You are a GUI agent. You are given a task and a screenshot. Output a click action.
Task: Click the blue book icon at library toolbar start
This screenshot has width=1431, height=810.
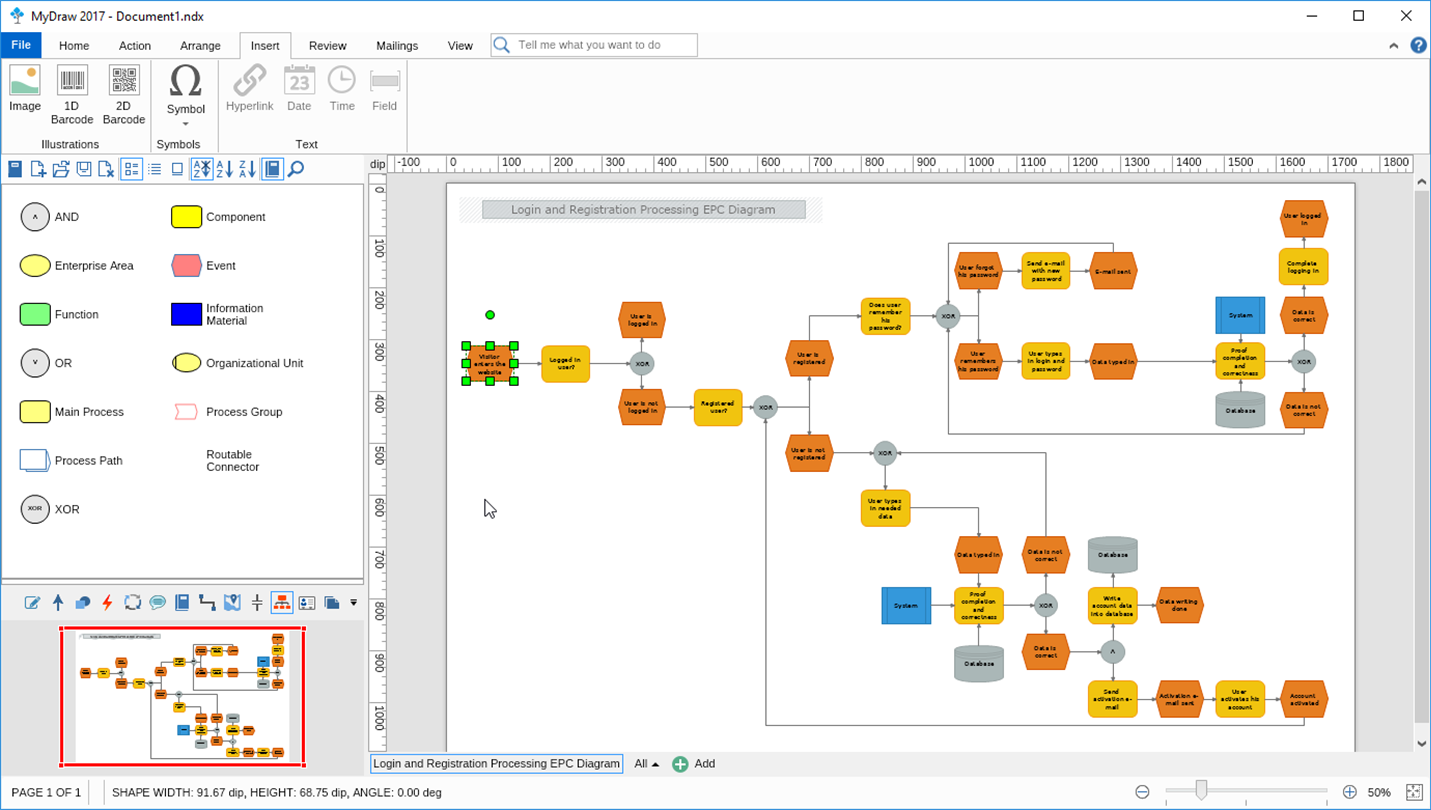[15, 169]
